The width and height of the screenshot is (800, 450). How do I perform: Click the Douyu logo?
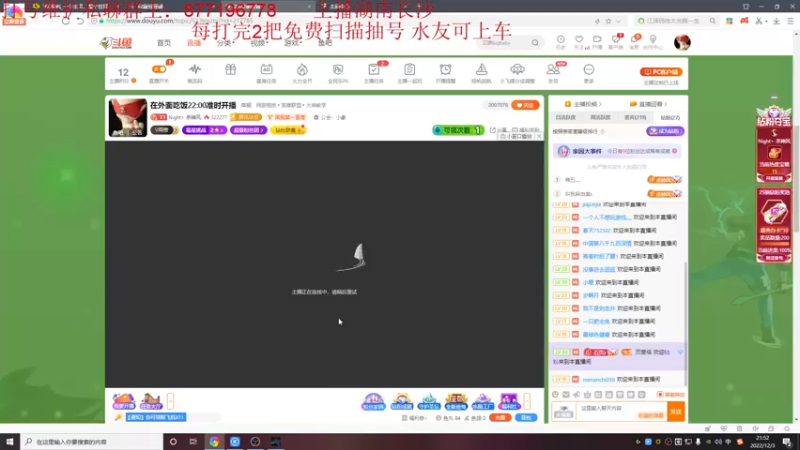click(x=116, y=43)
